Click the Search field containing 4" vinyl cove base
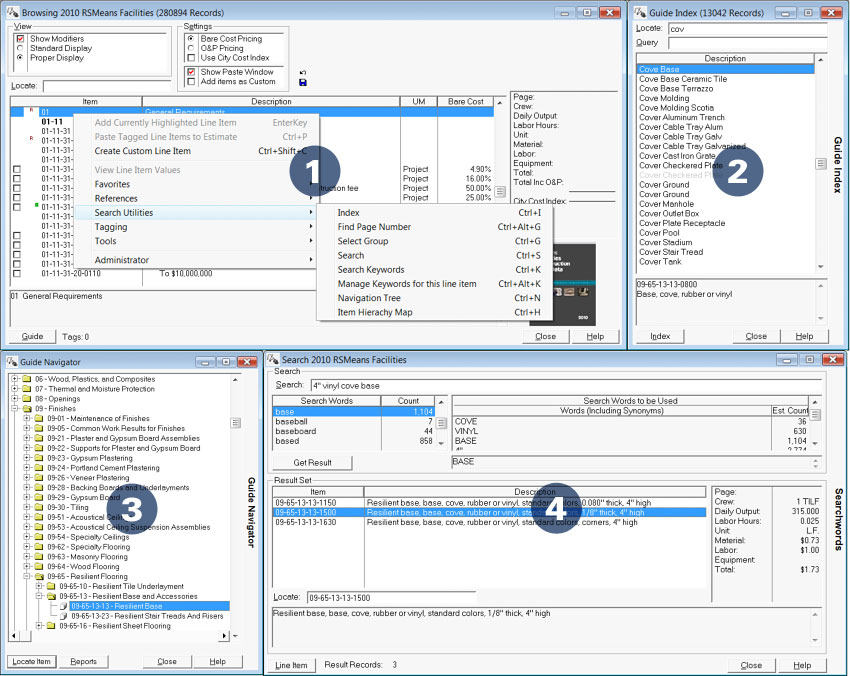The image size is (850, 676). pos(566,385)
